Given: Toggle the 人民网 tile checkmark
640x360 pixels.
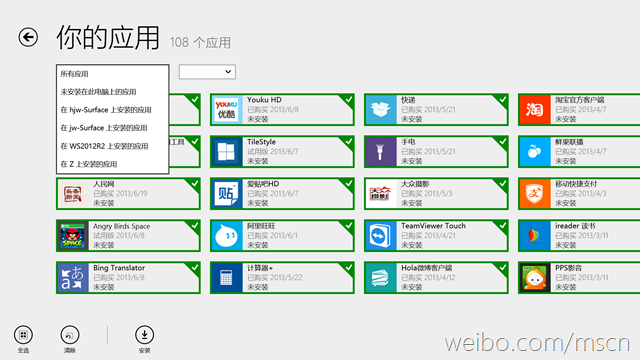Looking at the screenshot, I should tap(194, 184).
